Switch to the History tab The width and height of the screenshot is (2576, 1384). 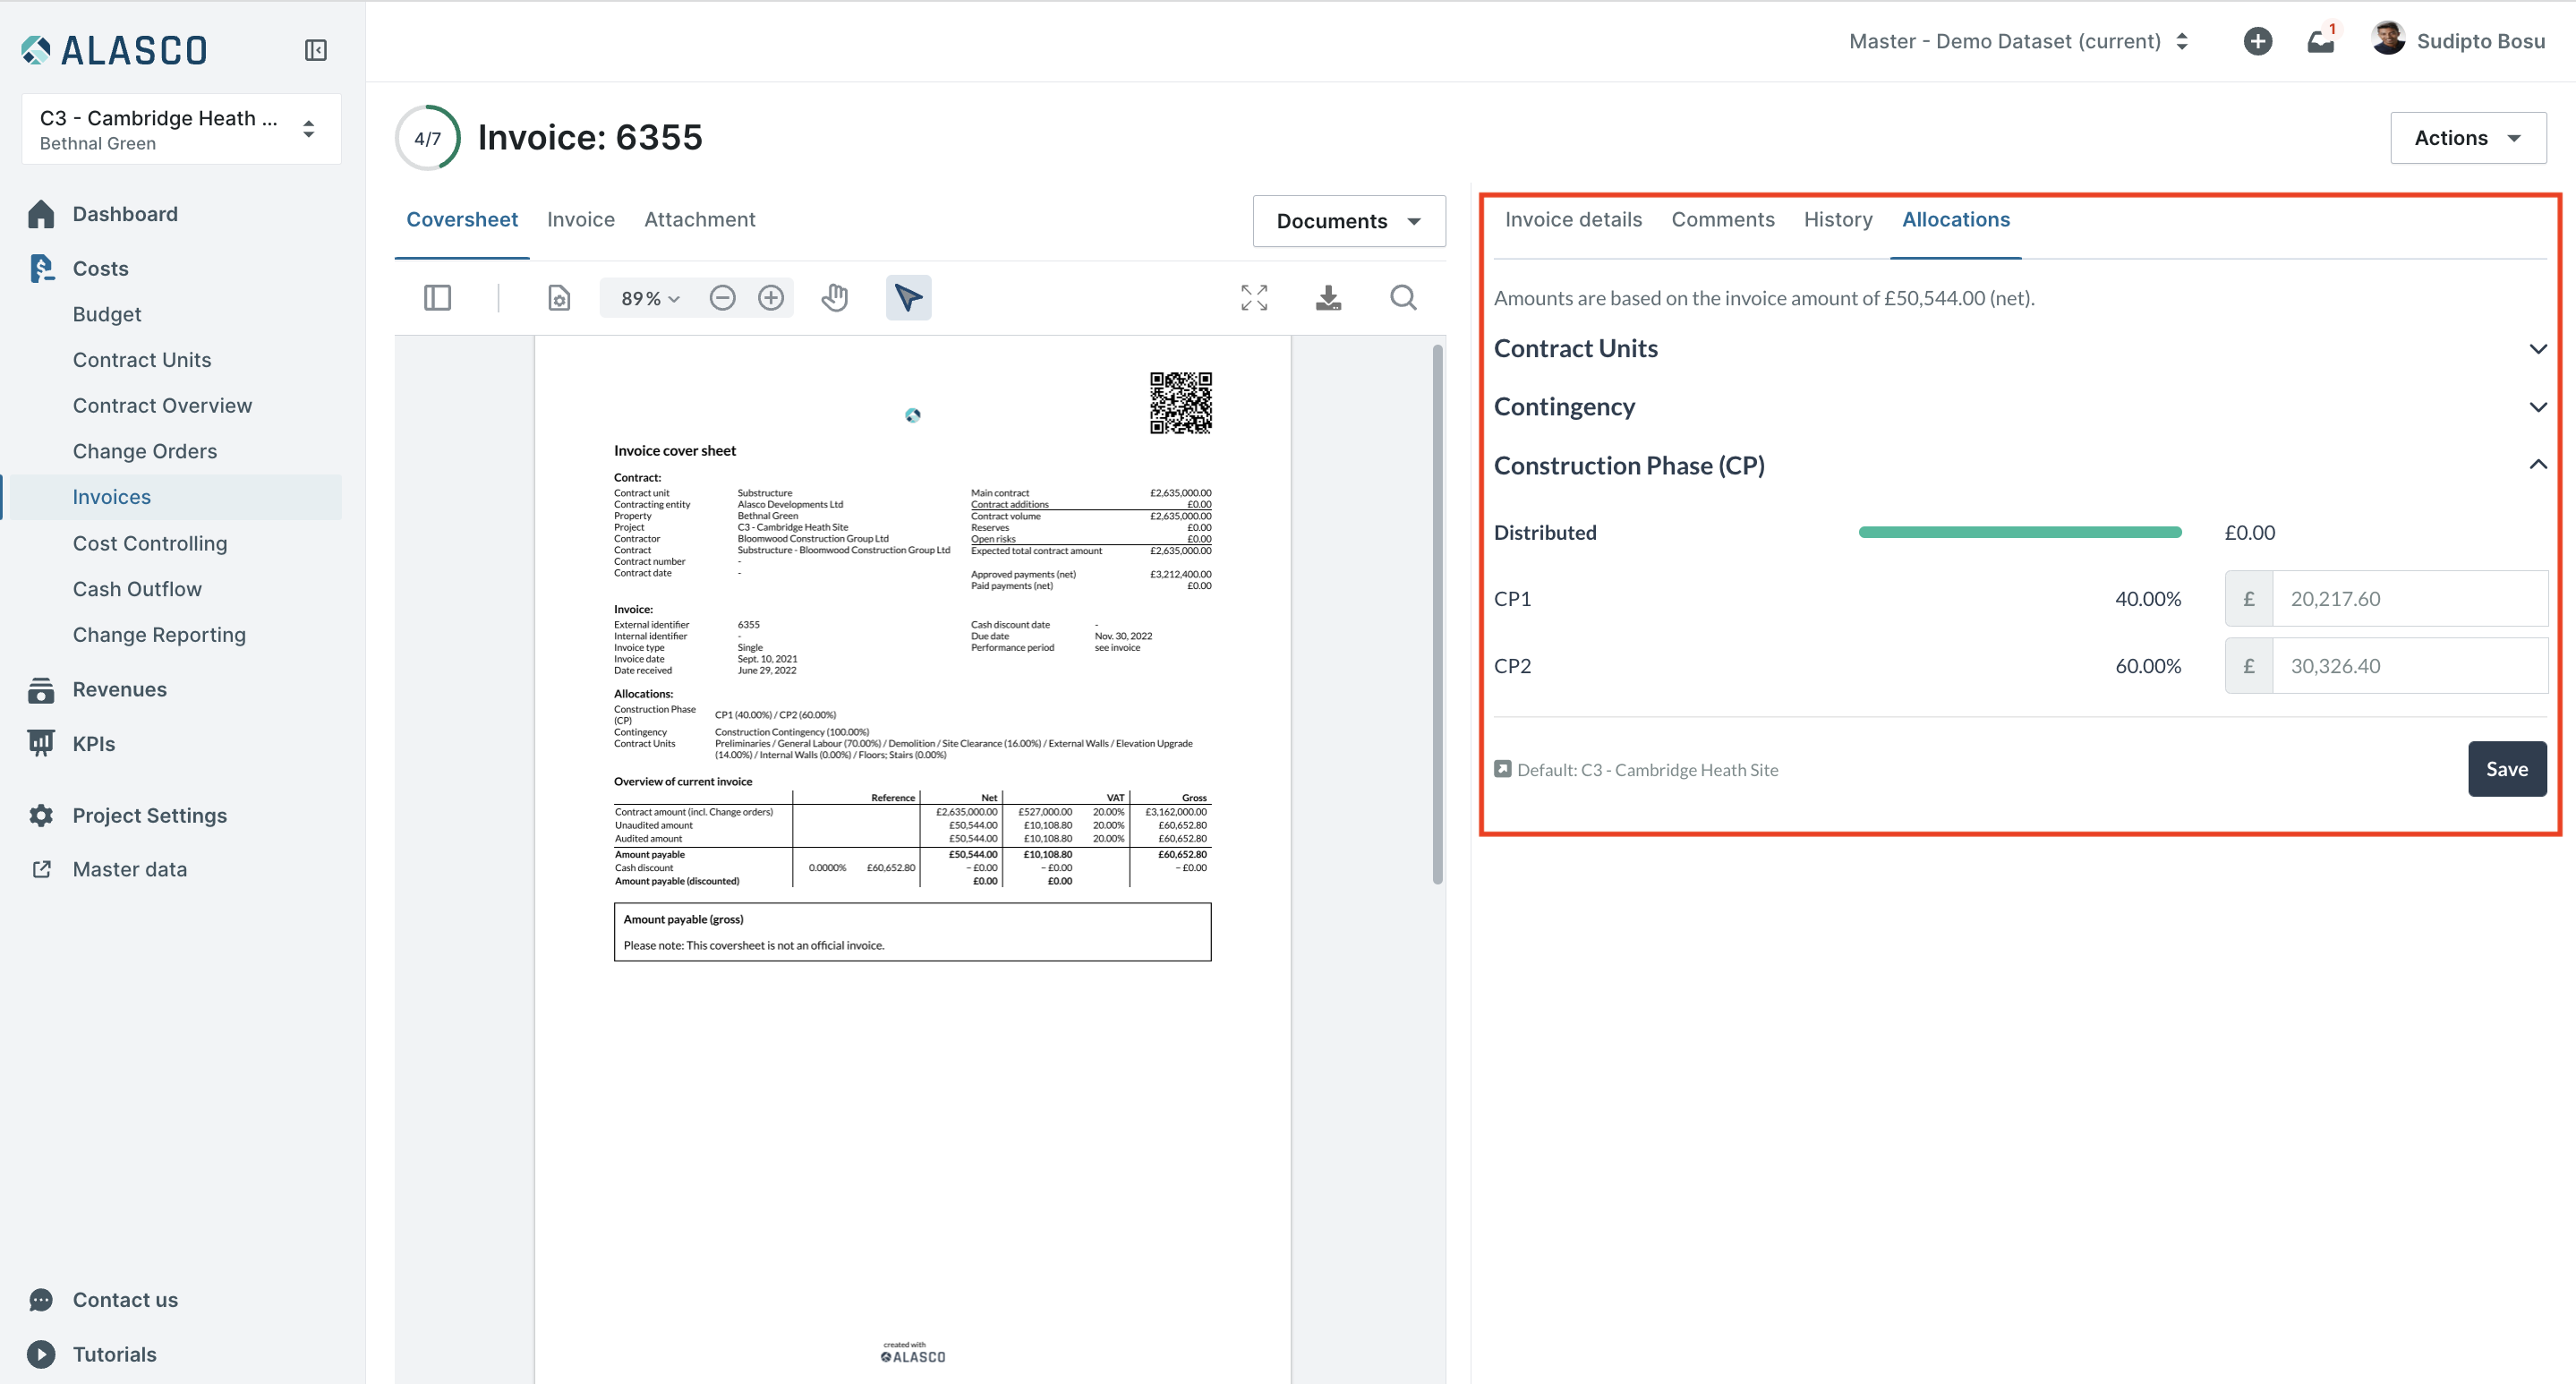[x=1837, y=220]
